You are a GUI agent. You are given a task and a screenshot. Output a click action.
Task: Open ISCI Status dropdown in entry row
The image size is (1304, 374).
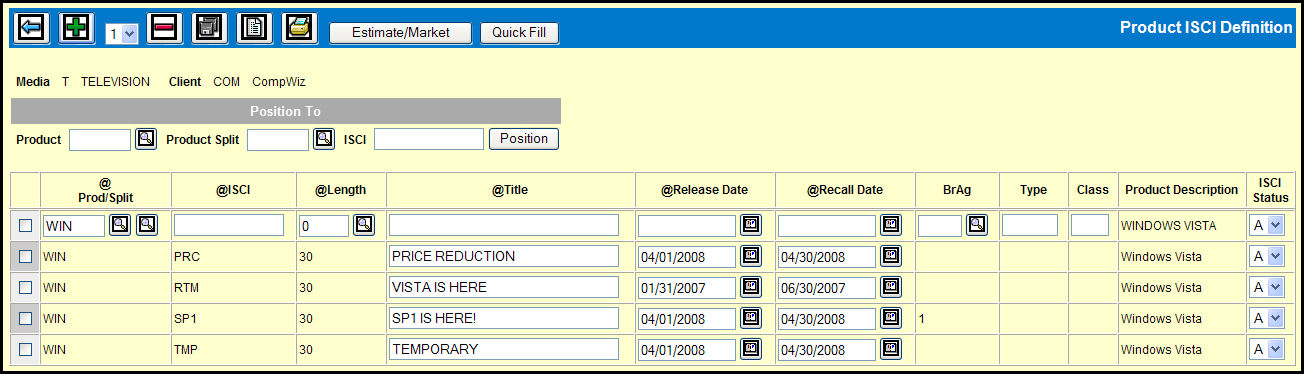[x=1267, y=226]
